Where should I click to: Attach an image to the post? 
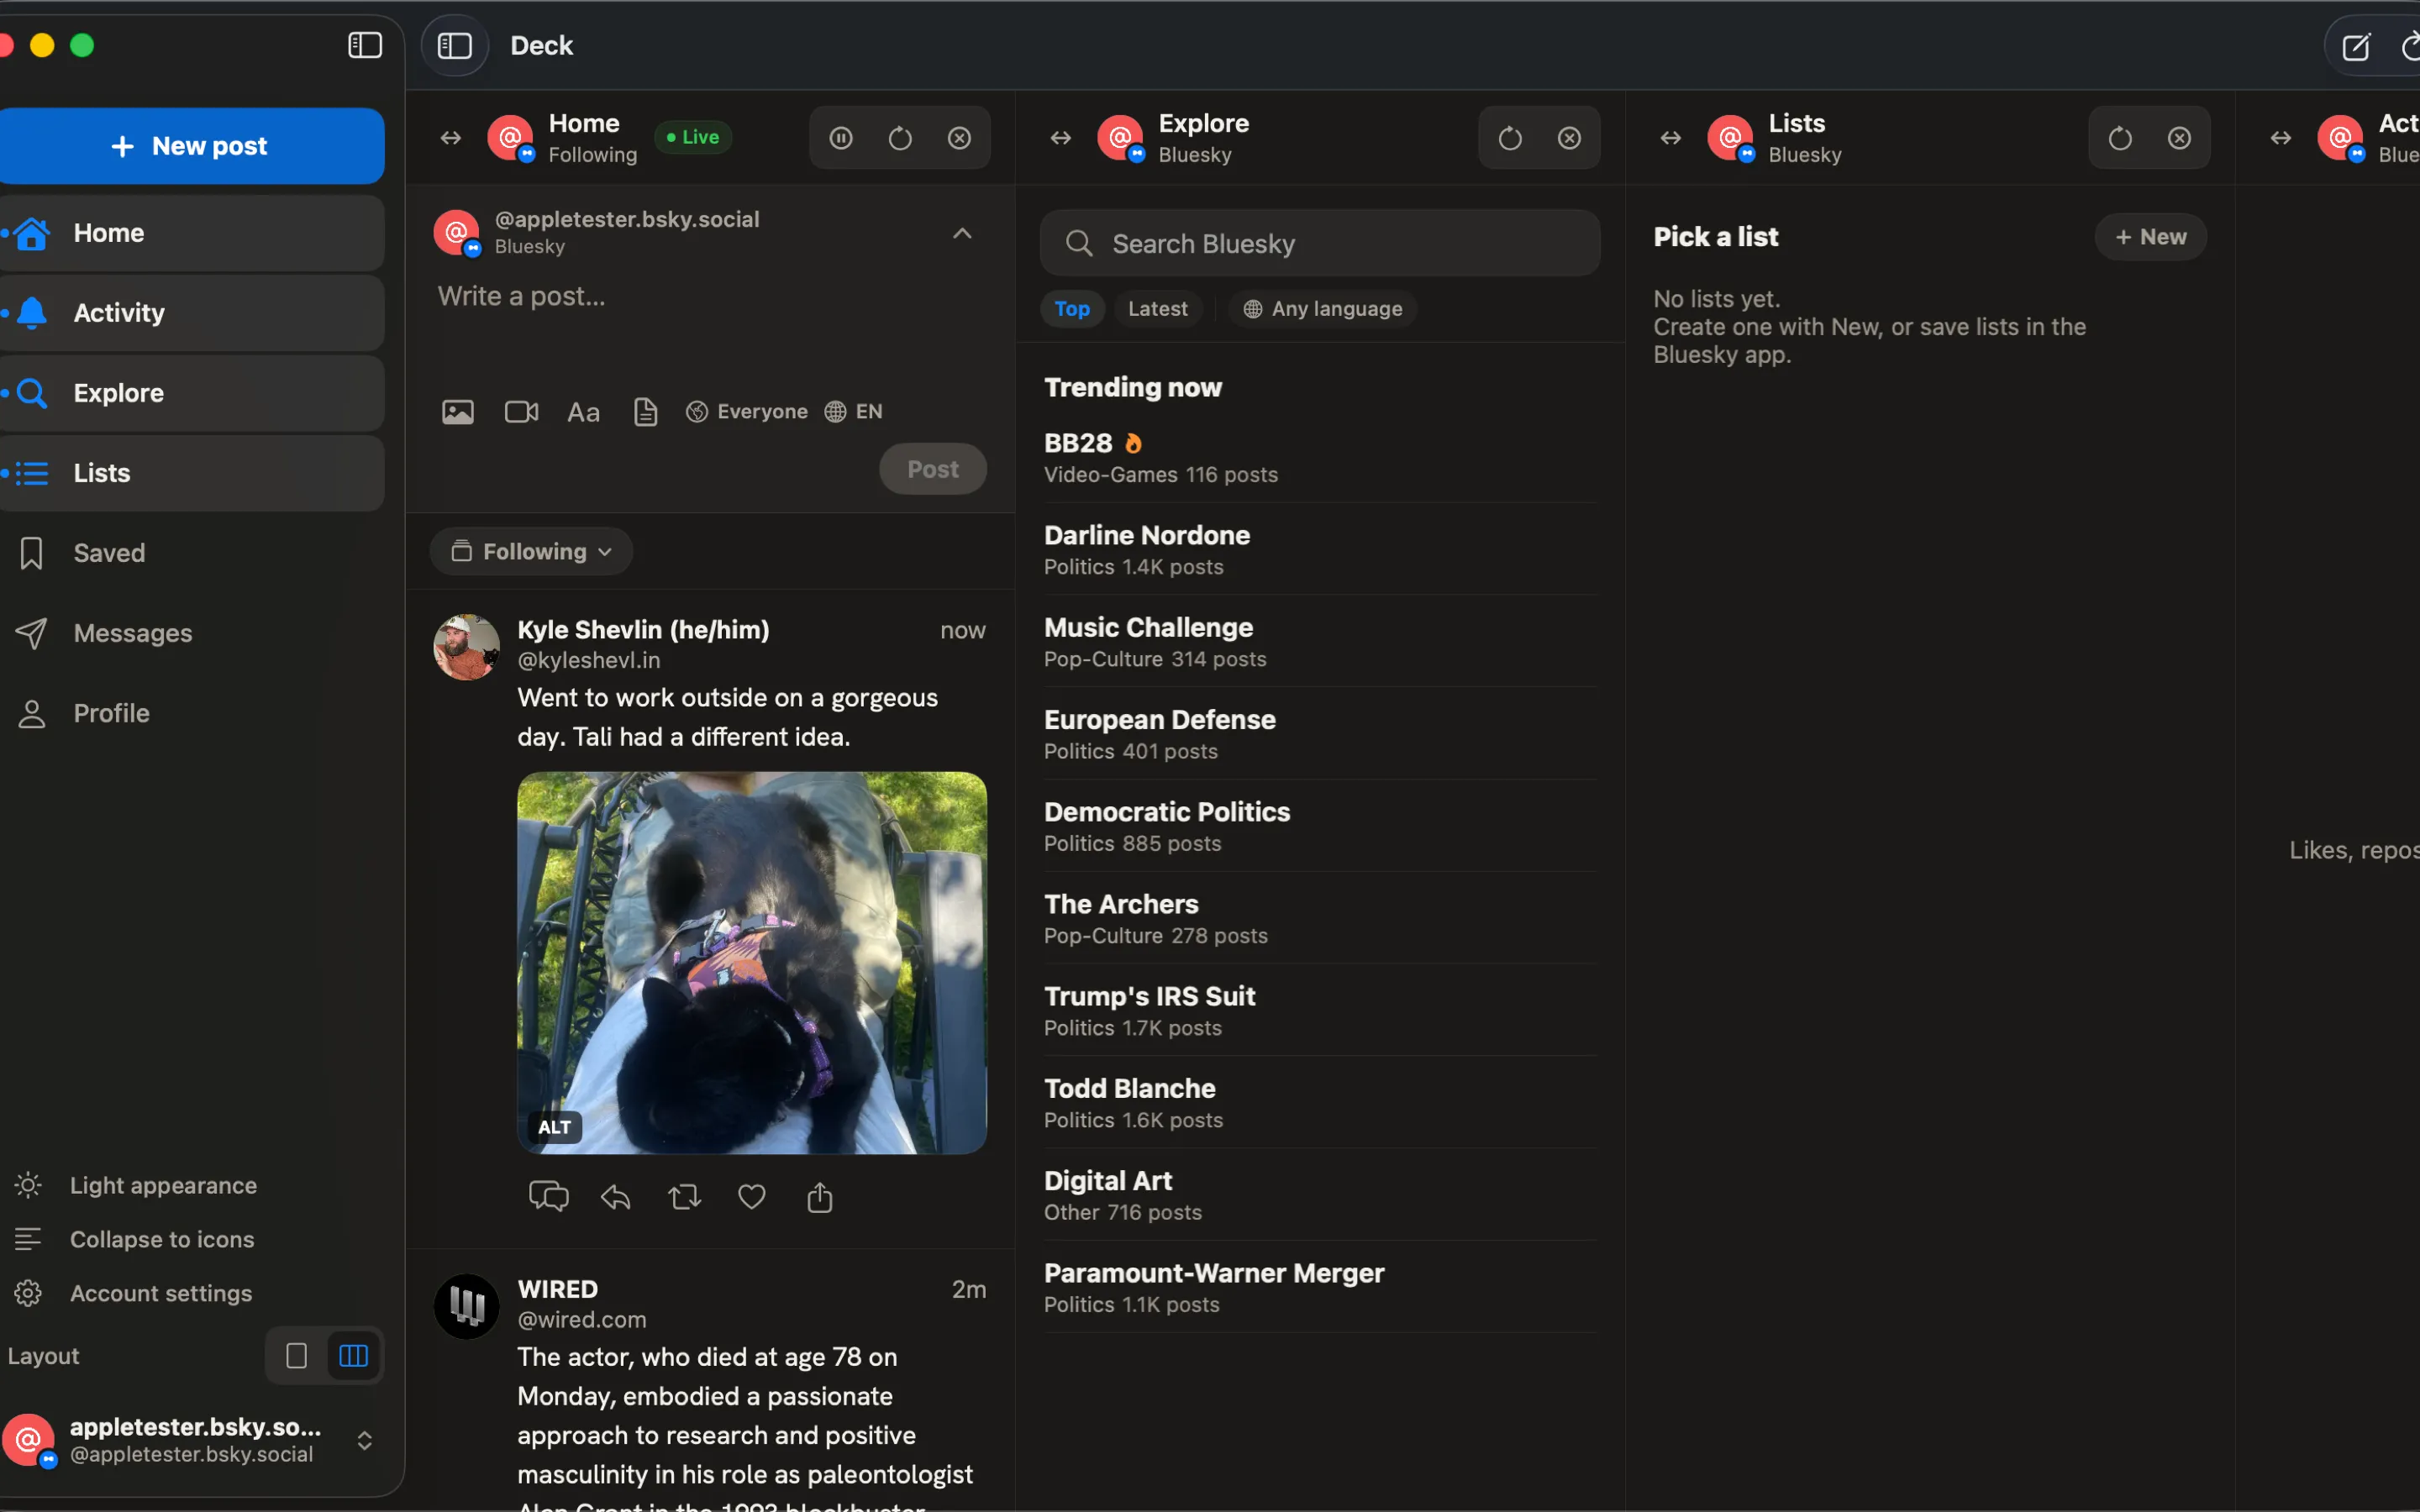[x=458, y=411]
